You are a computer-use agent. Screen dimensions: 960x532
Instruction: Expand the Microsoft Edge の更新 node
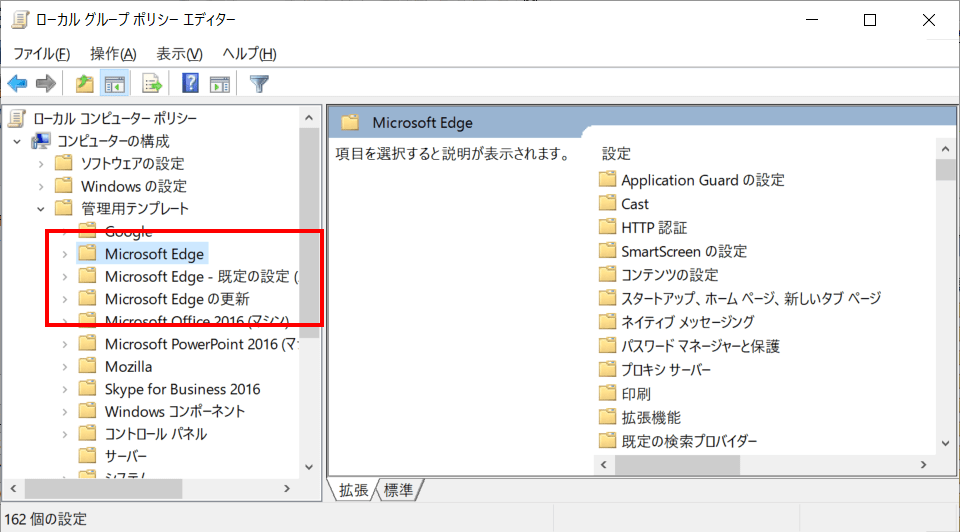point(65,299)
